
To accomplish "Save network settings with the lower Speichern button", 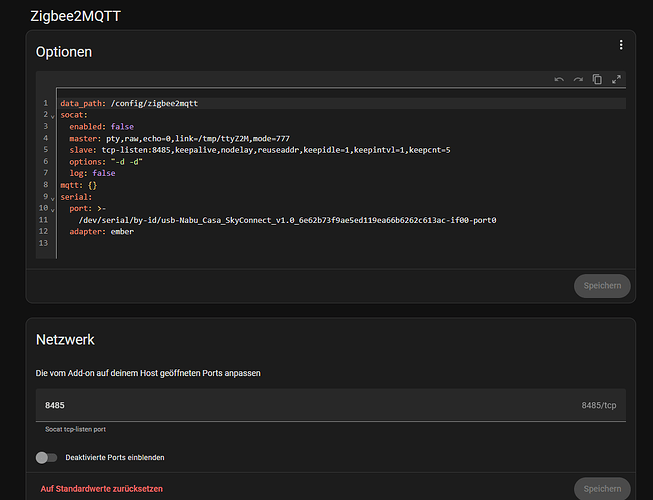I will point(601,488).
